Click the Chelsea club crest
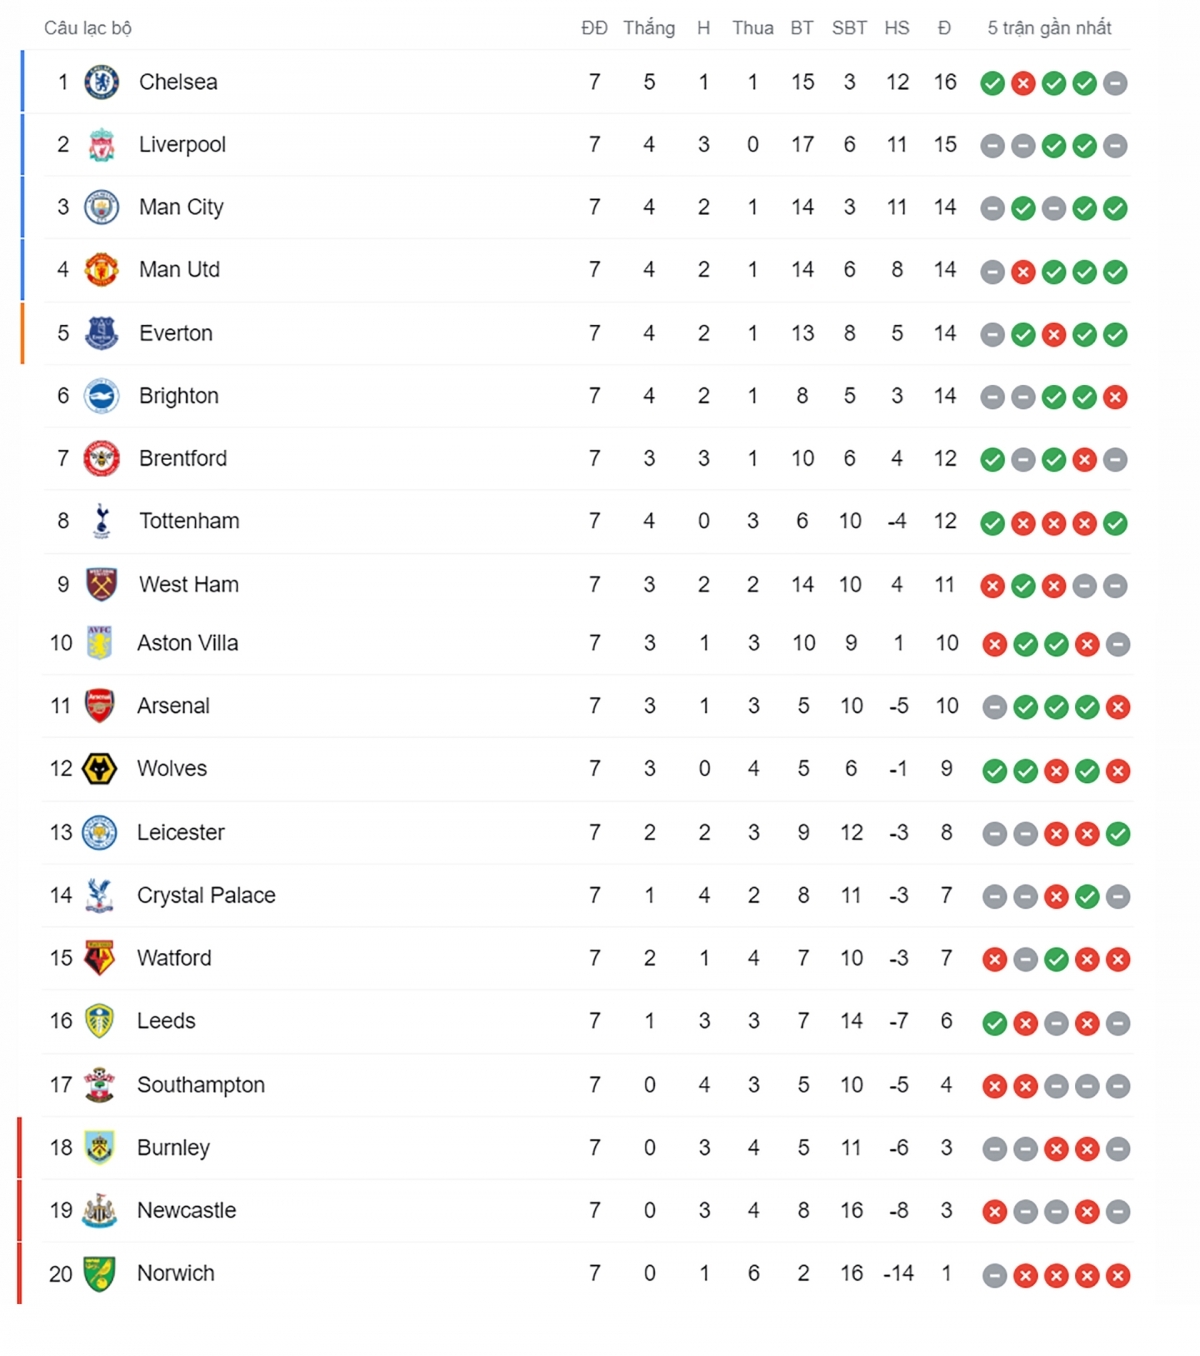The image size is (1200, 1356). click(101, 82)
